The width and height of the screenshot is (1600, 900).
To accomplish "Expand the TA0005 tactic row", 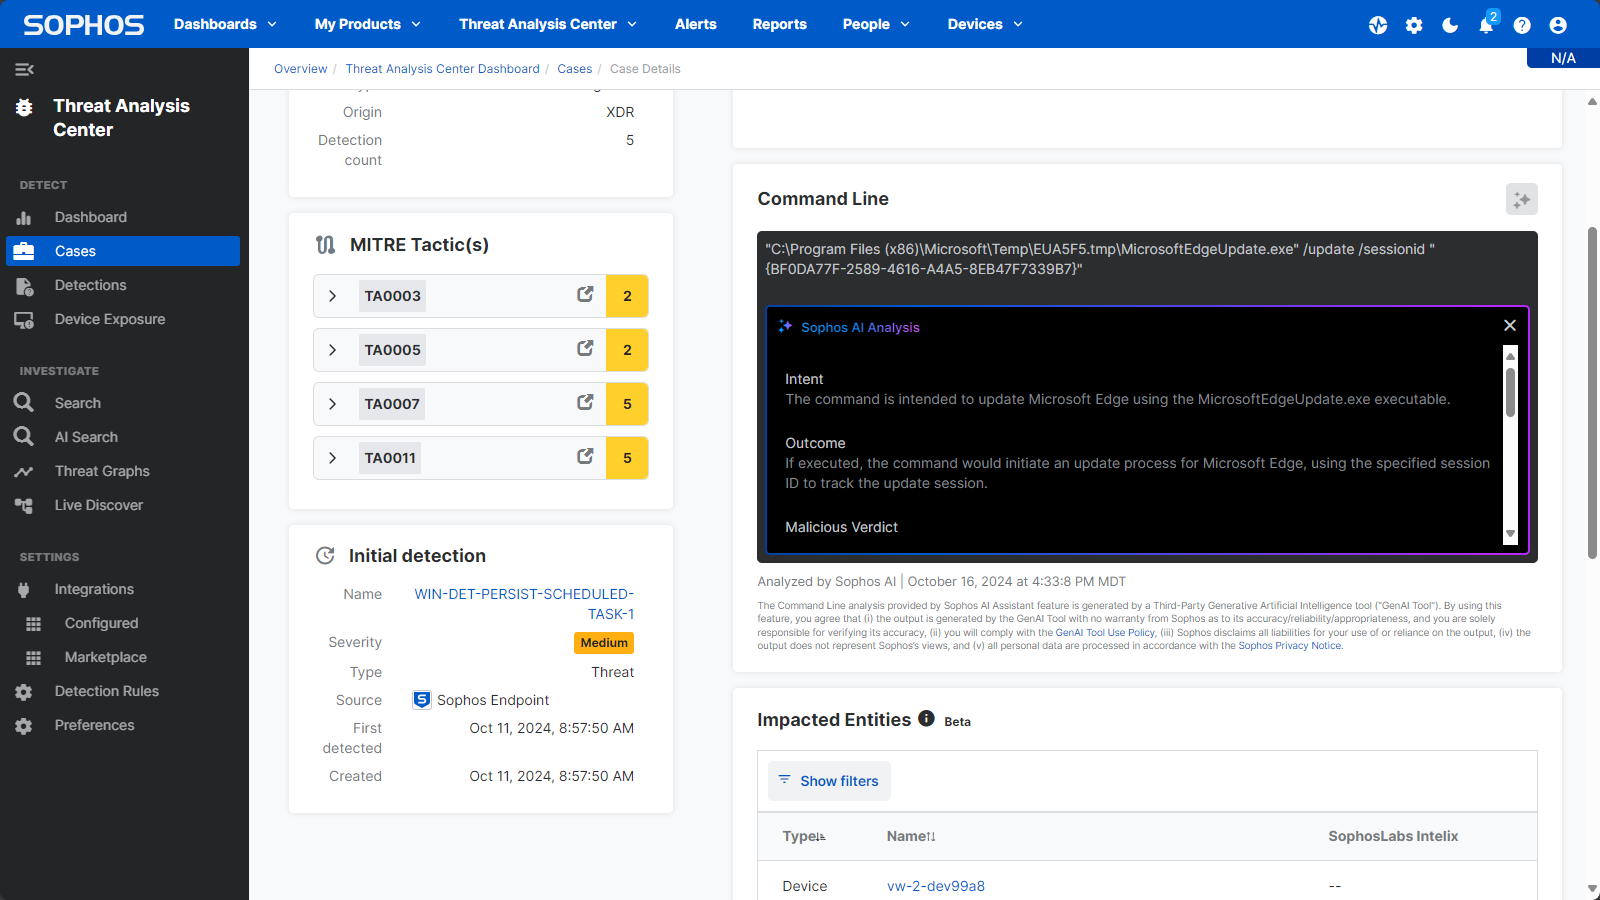I will coord(333,350).
